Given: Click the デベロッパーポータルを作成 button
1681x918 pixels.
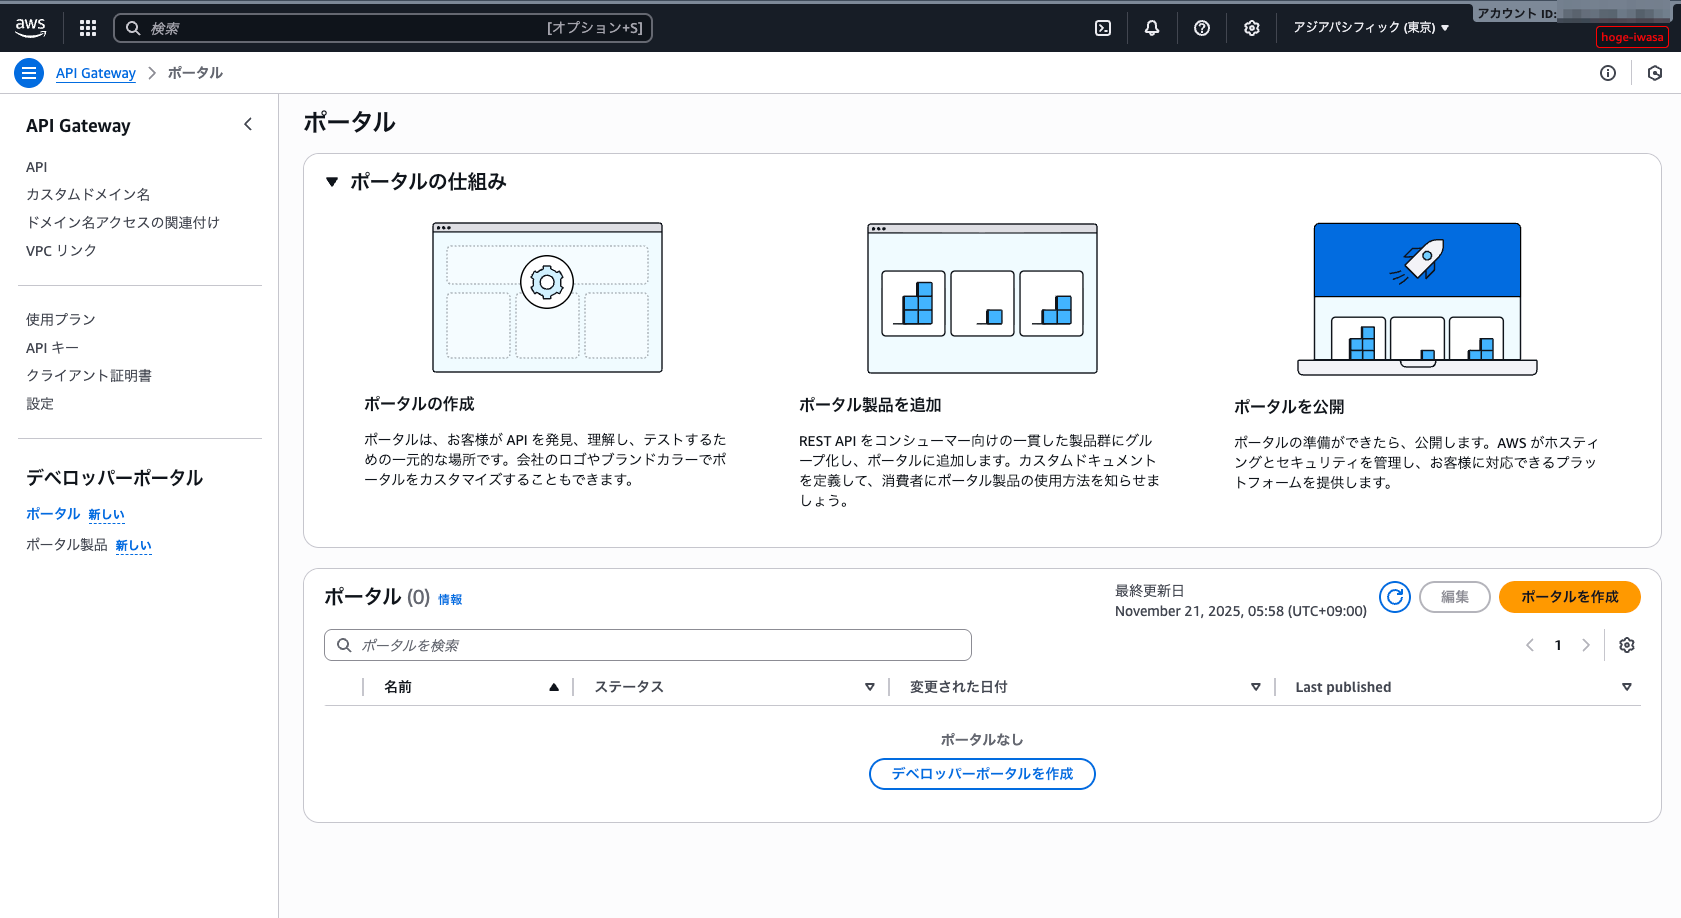Looking at the screenshot, I should (x=982, y=774).
